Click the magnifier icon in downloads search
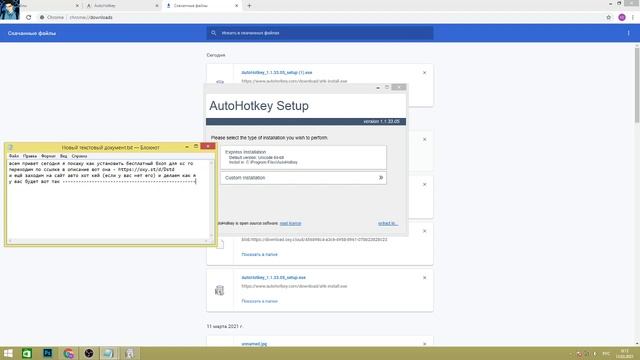The image size is (640, 360). tap(213, 33)
